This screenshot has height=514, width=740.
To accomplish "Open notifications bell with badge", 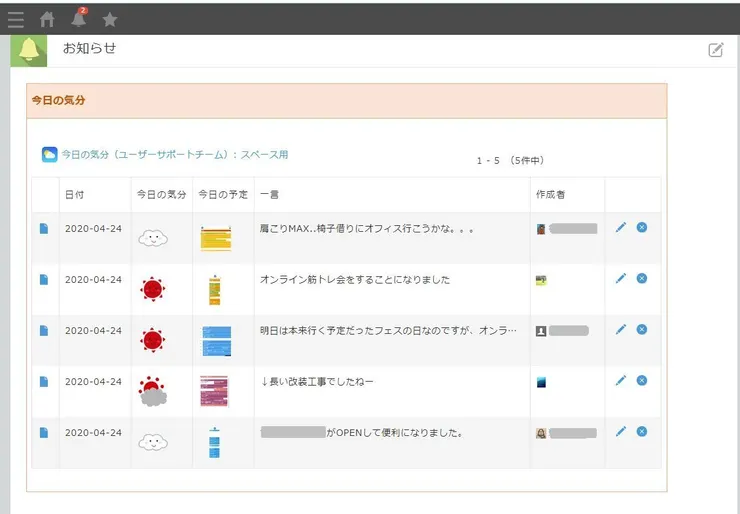I will click(x=78, y=18).
